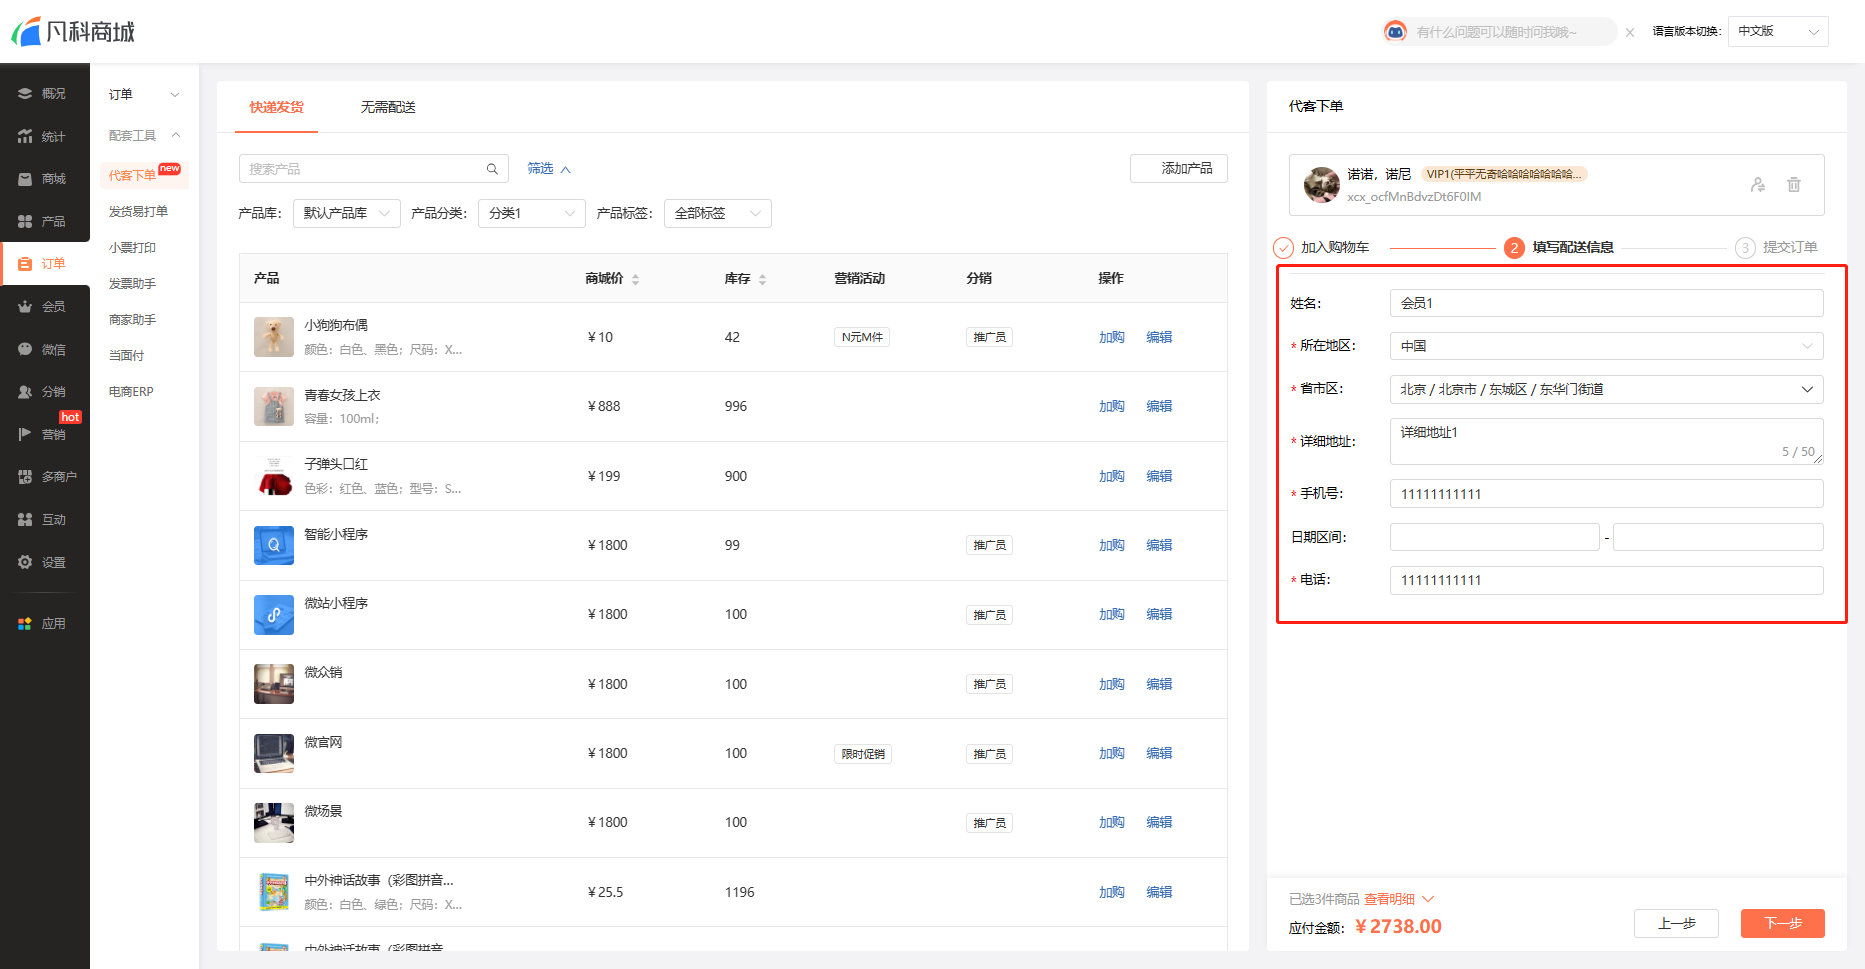Open the 微信 WeChat sidebar icon

tap(25, 349)
